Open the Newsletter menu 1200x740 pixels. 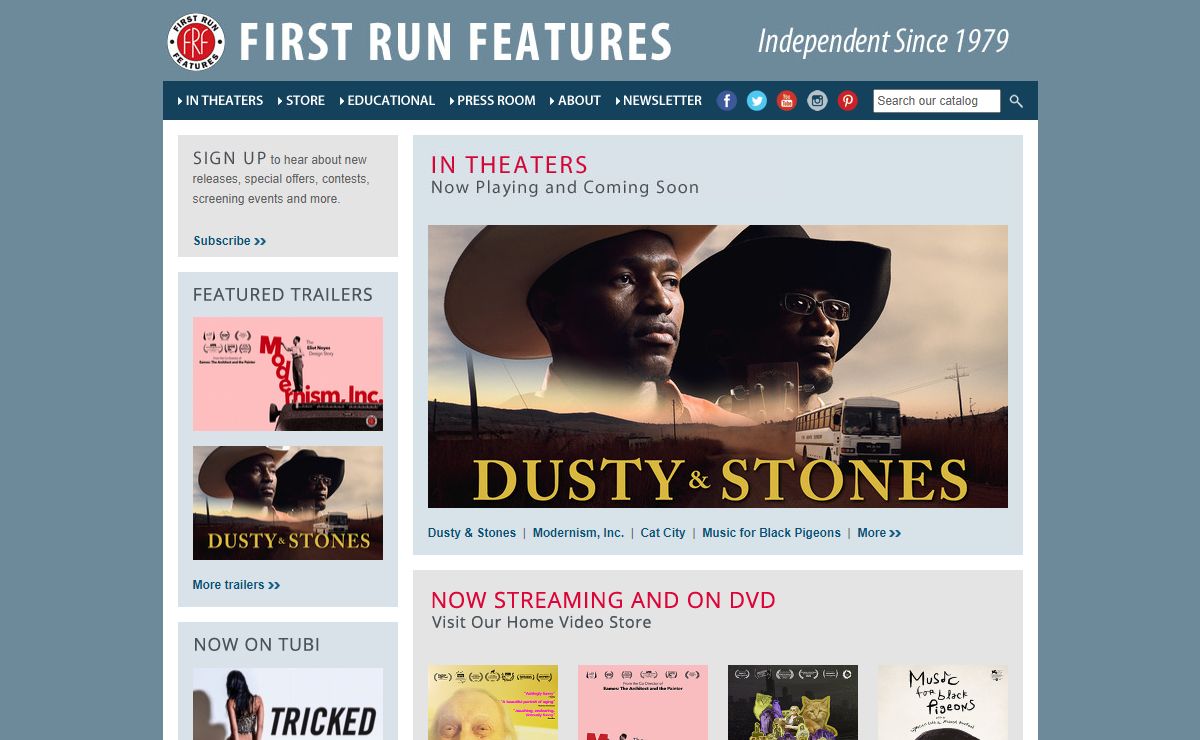coord(658,100)
